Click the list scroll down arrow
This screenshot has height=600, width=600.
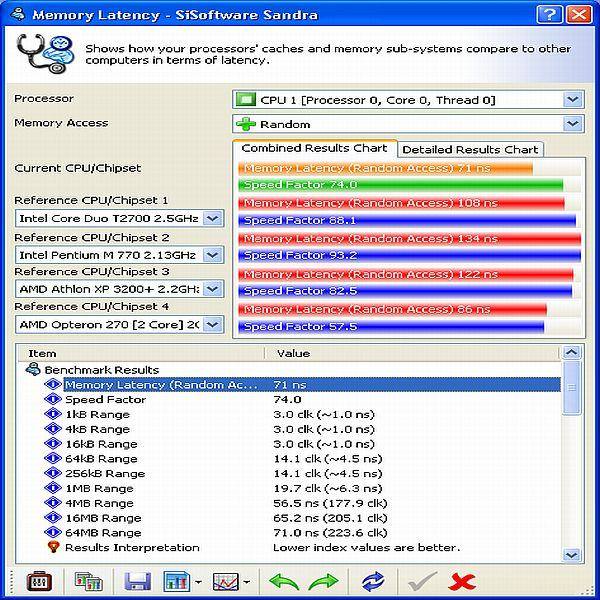coord(572,554)
